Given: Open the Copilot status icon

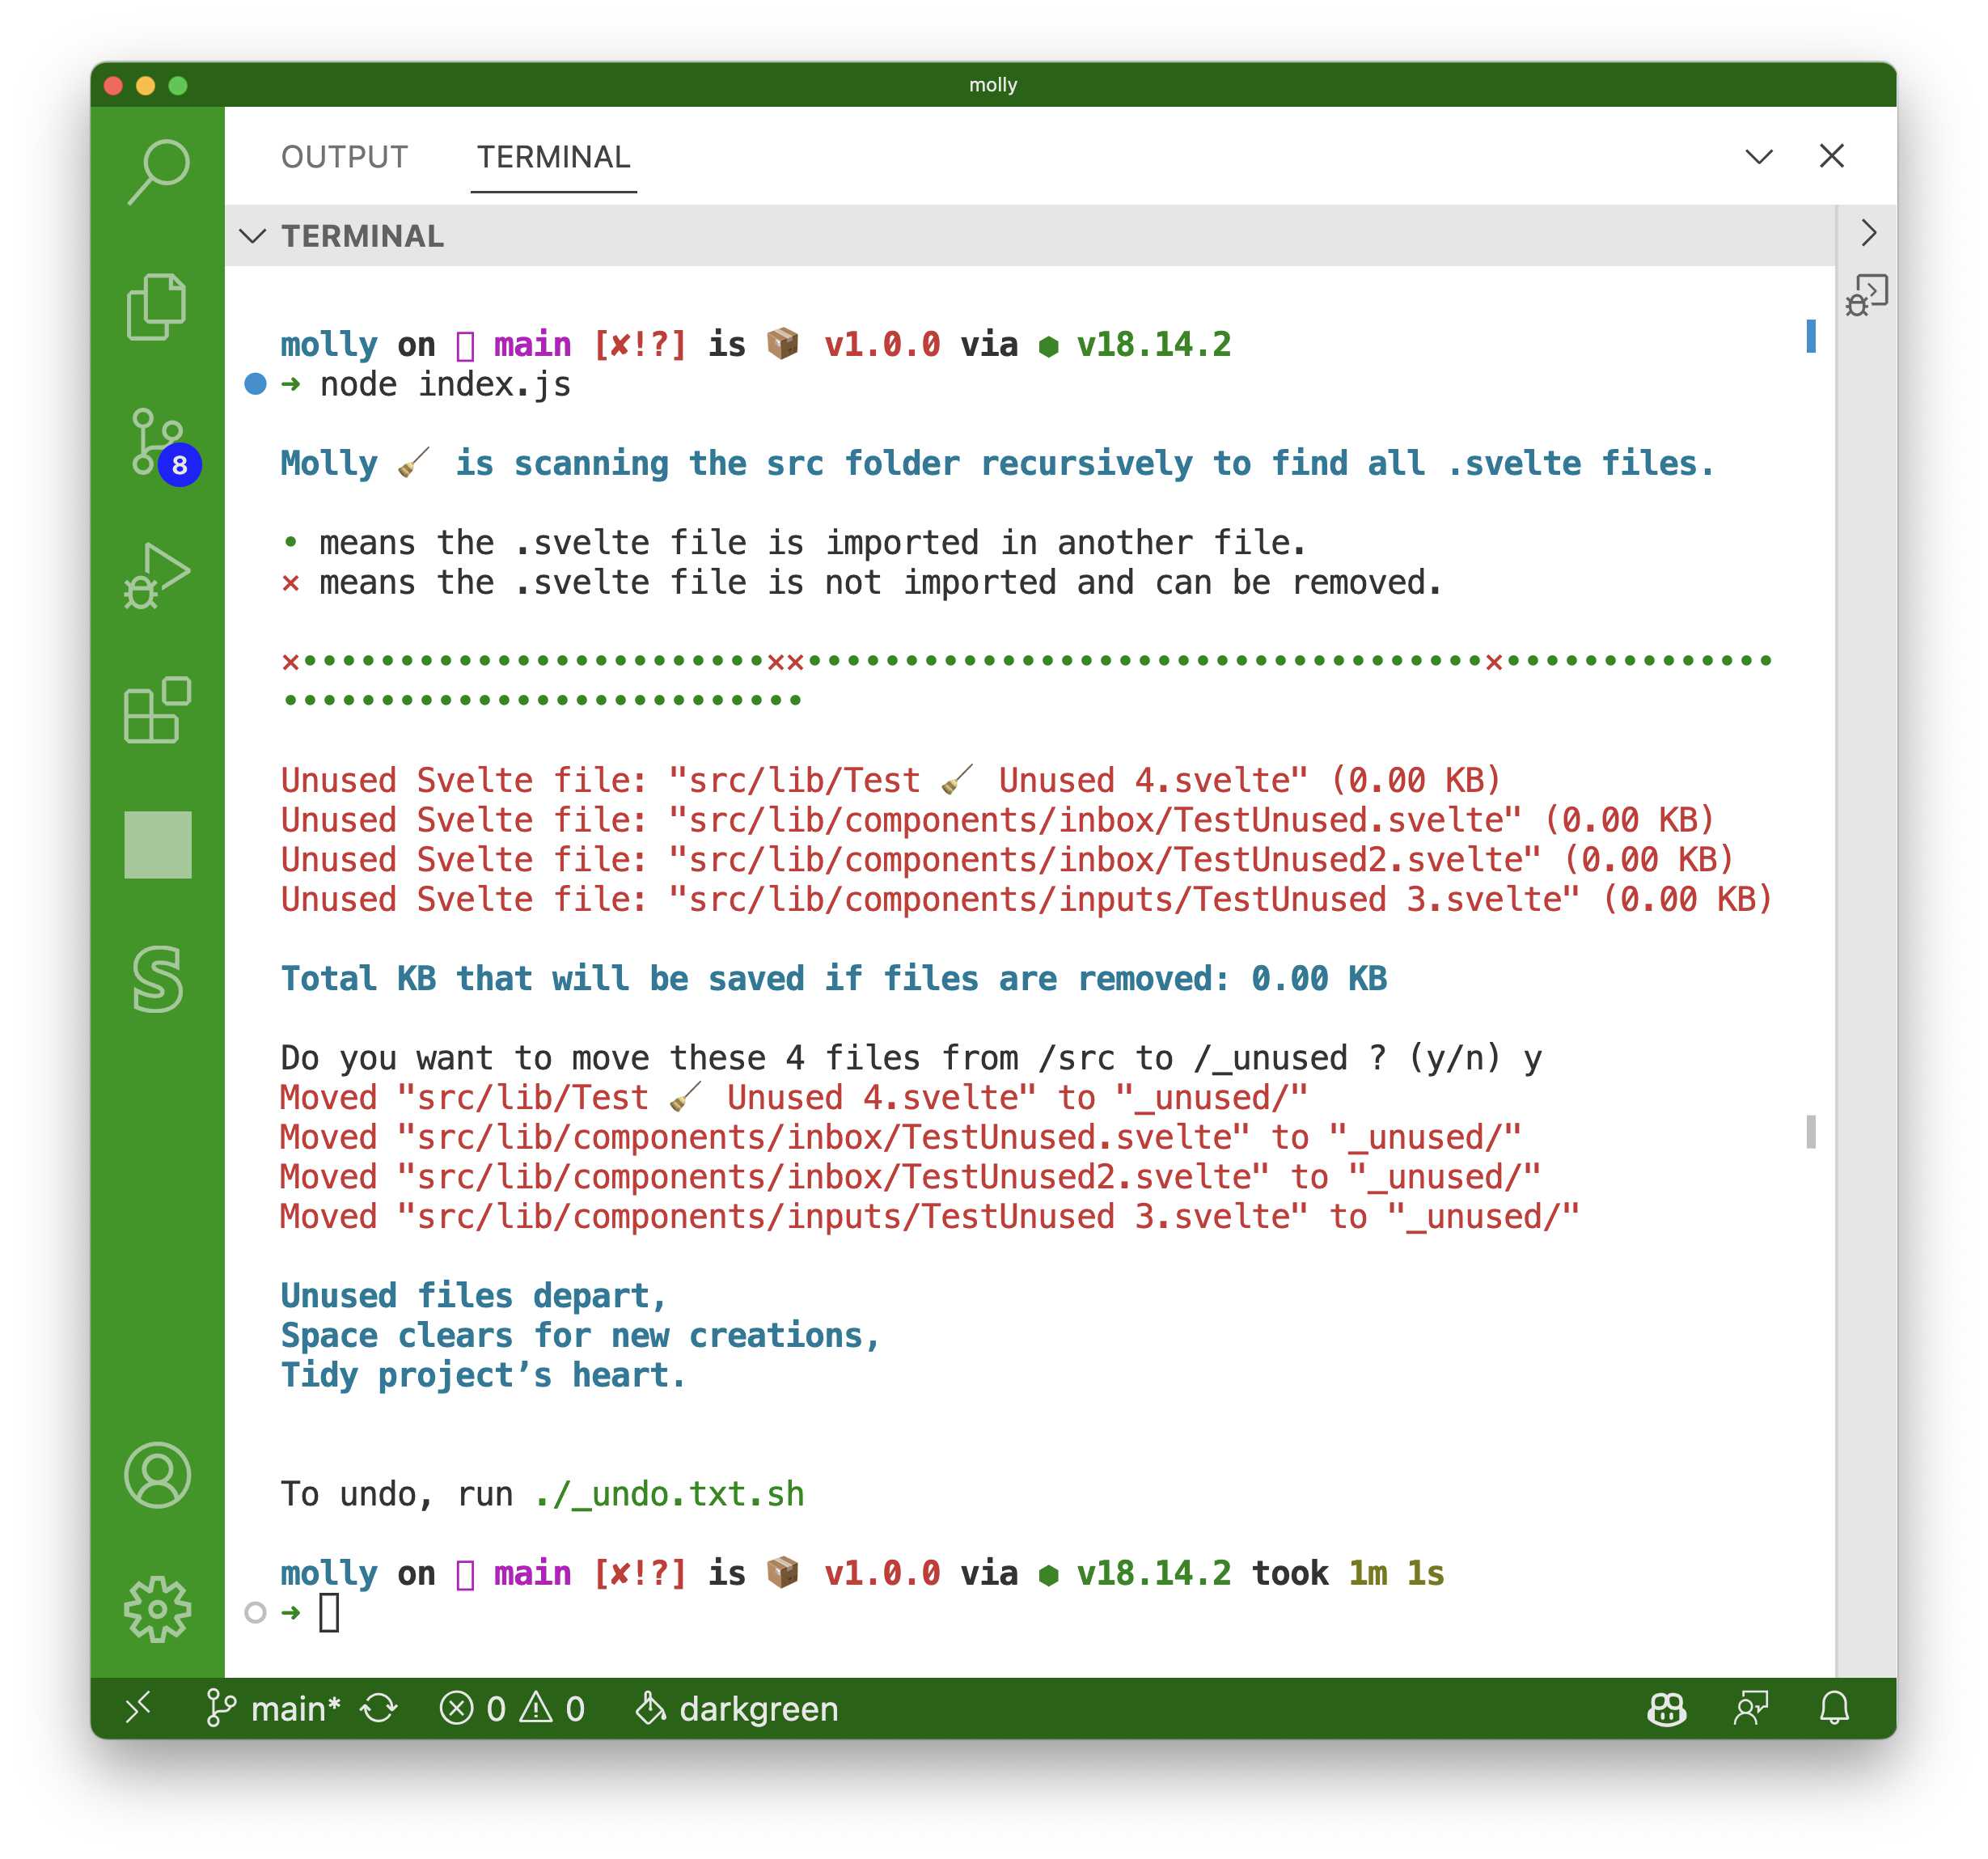Looking at the screenshot, I should (1666, 1708).
